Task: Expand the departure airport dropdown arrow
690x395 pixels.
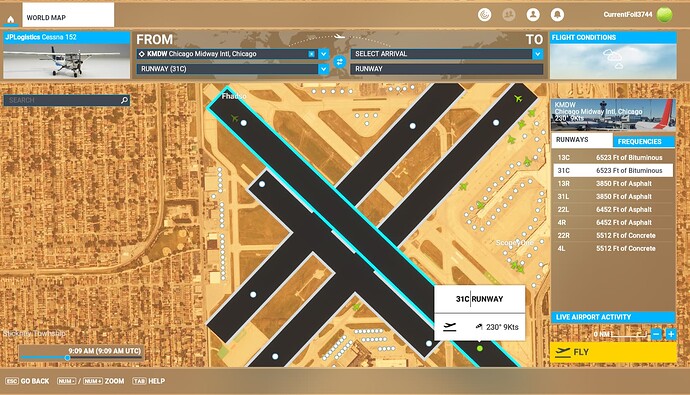Action: tap(323, 54)
